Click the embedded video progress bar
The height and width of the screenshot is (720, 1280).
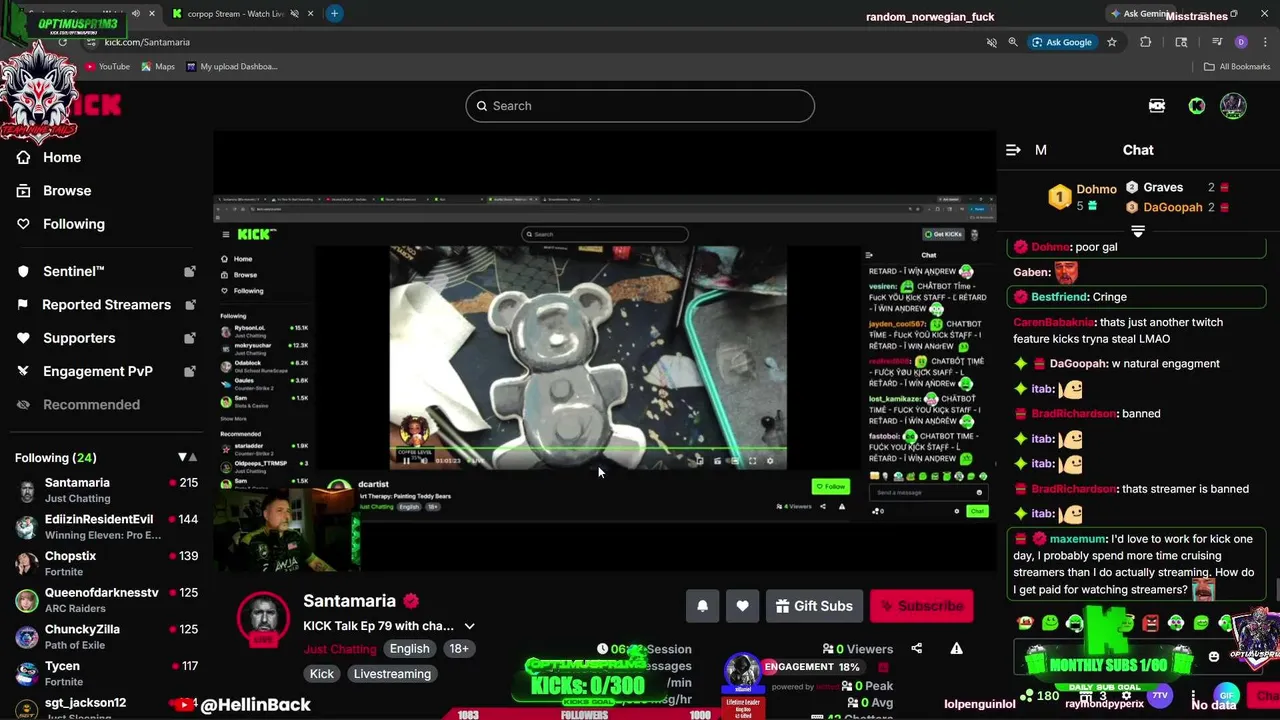(588, 449)
